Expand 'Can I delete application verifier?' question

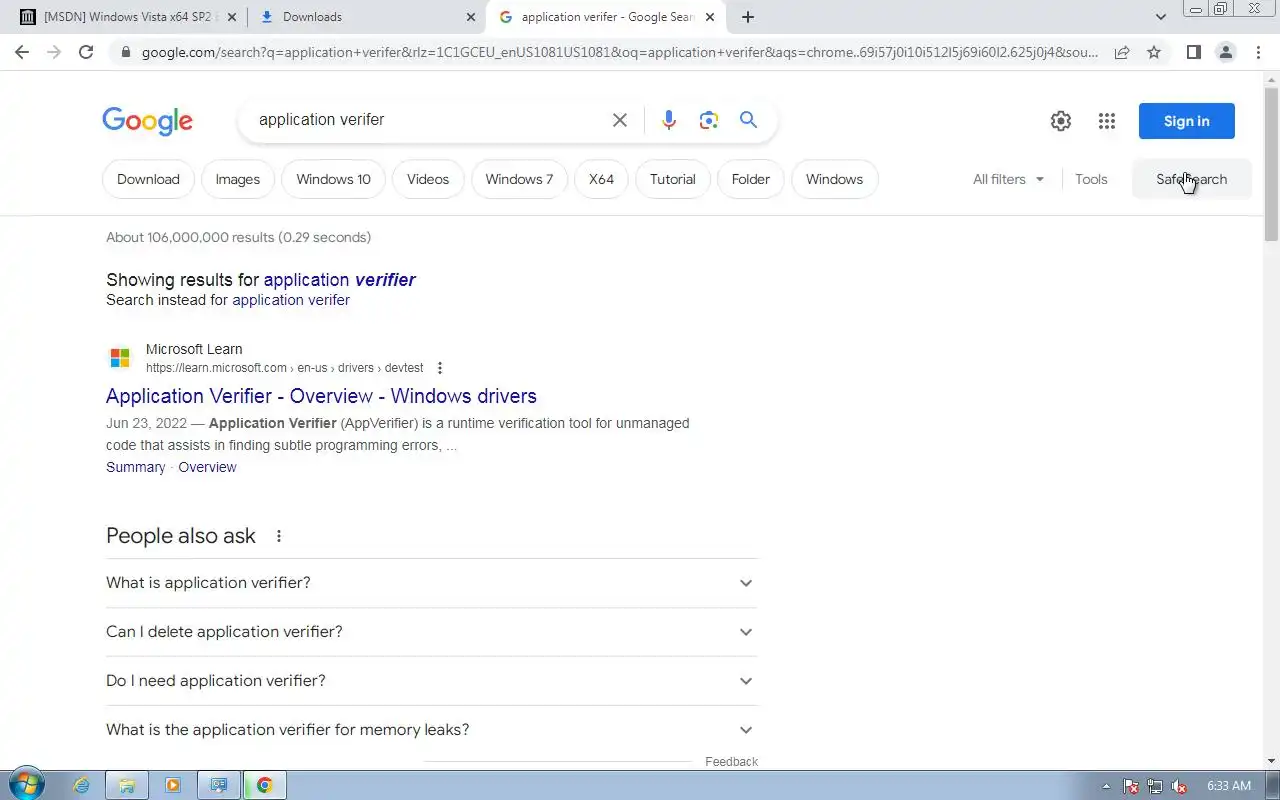[x=431, y=632]
